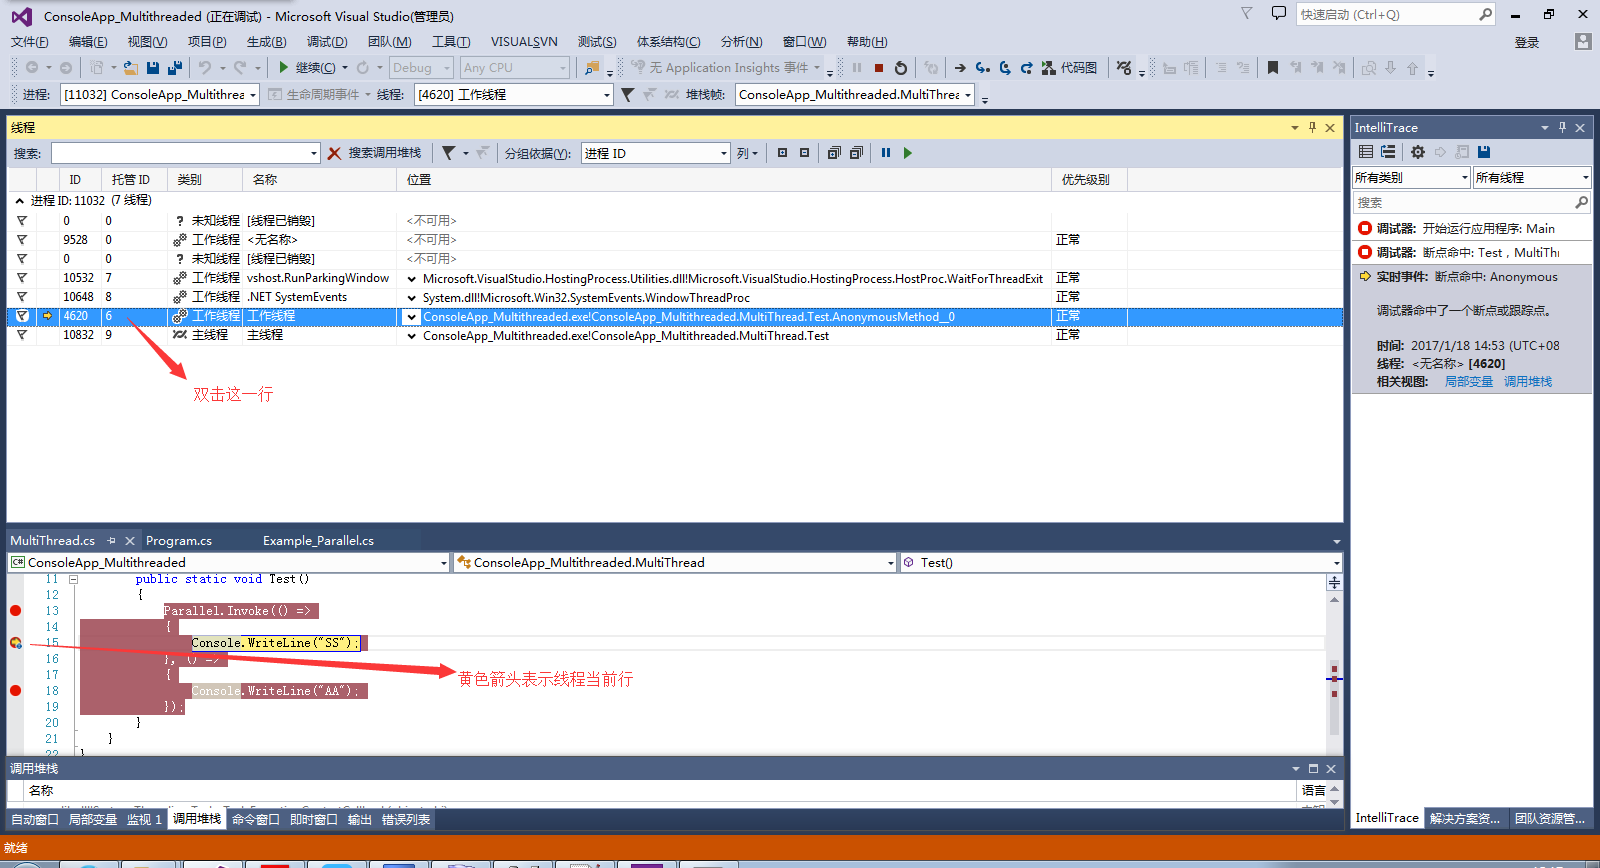Click the 搜索调用堆栈 button
The width and height of the screenshot is (1600, 868).
(385, 153)
